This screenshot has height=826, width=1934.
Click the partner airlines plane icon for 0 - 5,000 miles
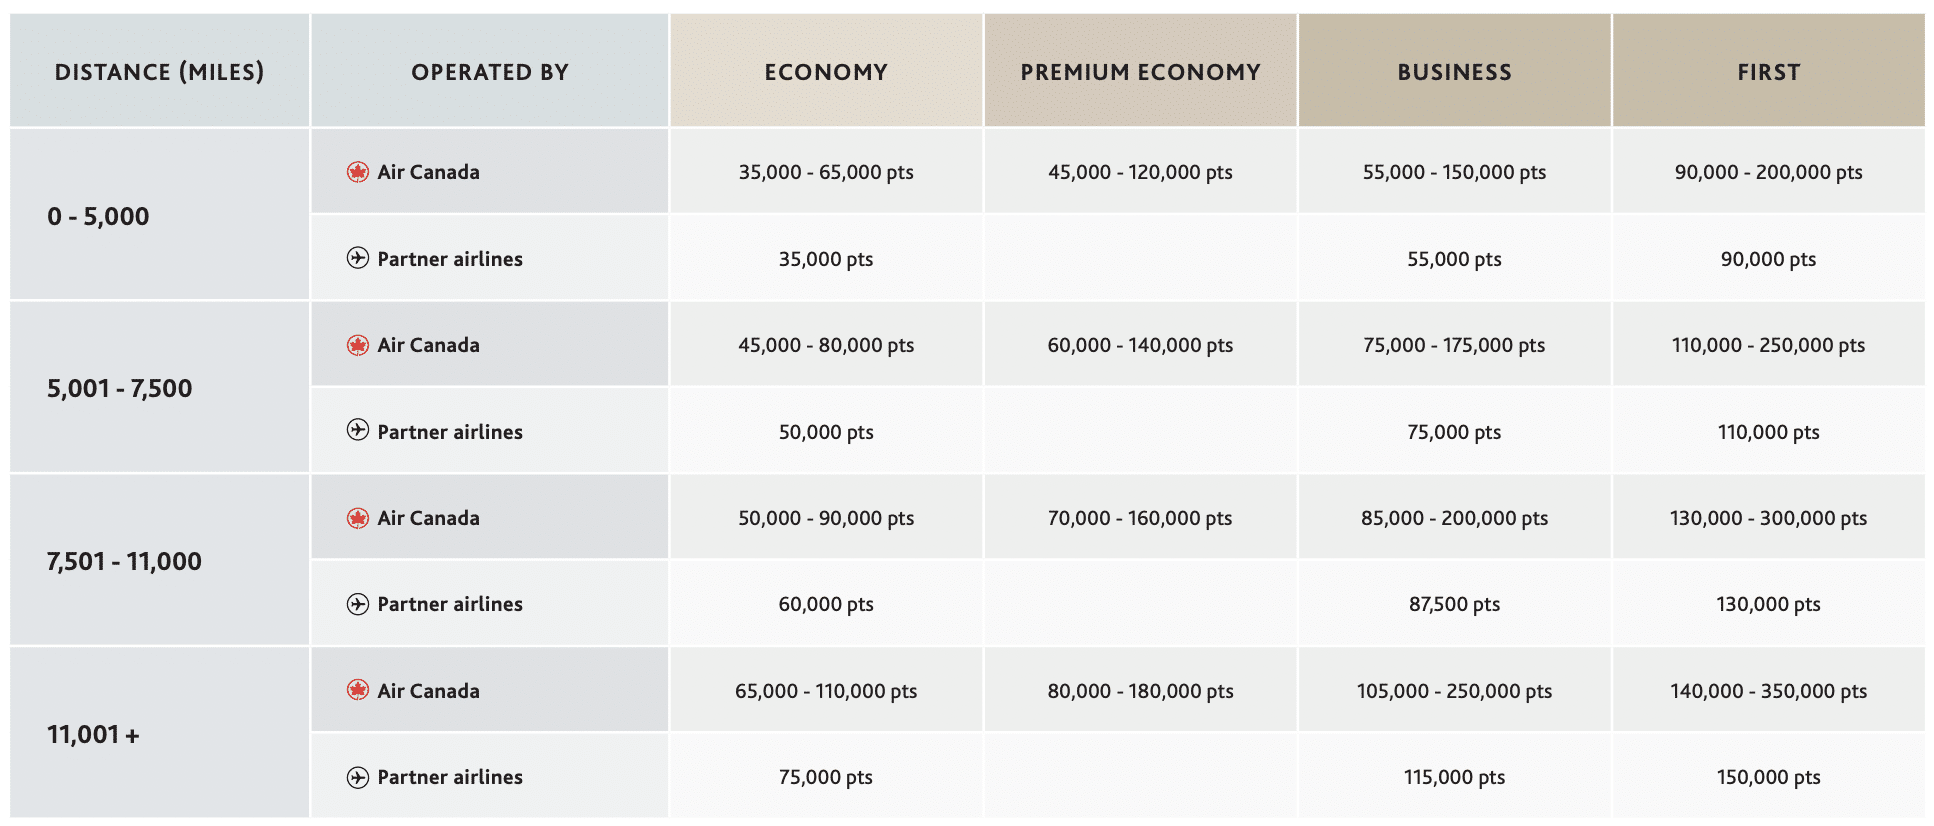click(x=357, y=258)
